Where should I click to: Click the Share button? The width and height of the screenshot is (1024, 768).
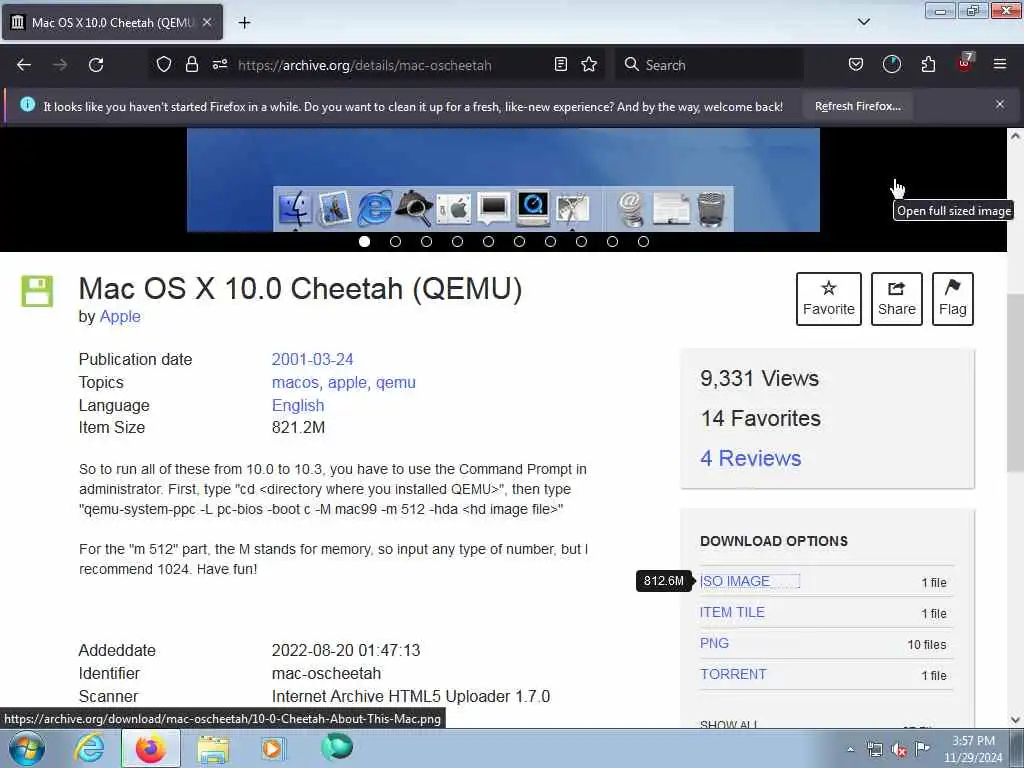point(897,298)
